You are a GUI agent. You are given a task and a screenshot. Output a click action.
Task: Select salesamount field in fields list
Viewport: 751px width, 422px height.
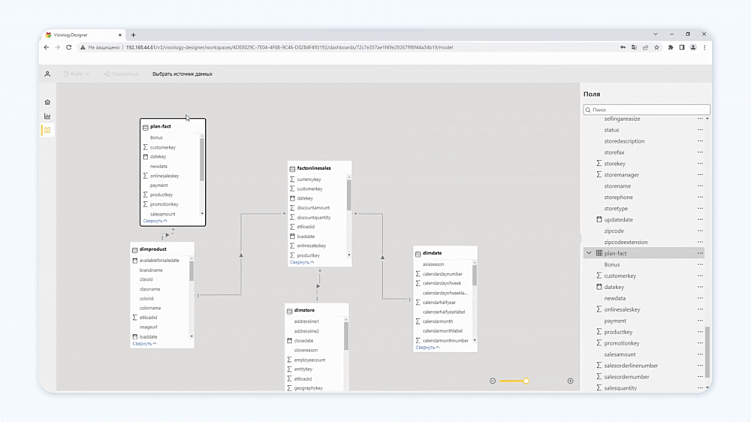pos(619,354)
